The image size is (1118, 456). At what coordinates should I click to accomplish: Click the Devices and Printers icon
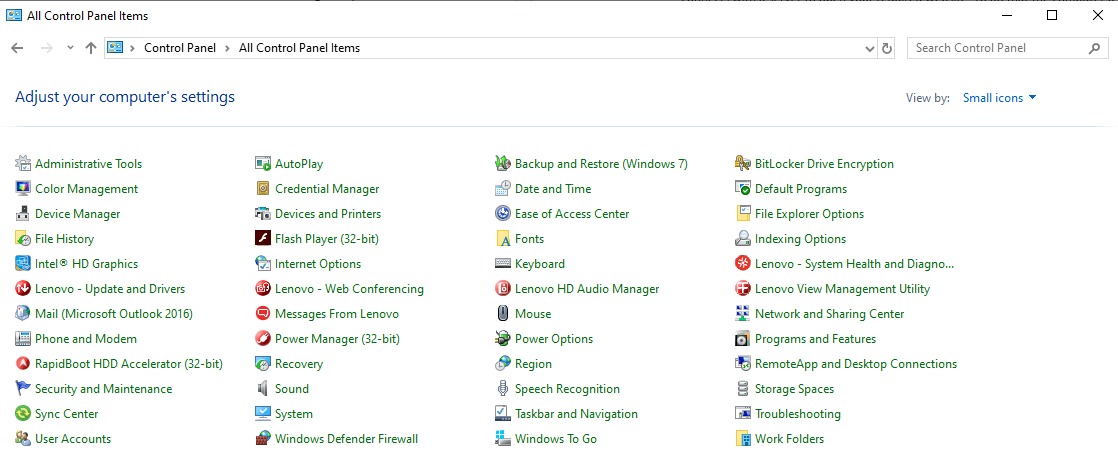[x=263, y=214]
